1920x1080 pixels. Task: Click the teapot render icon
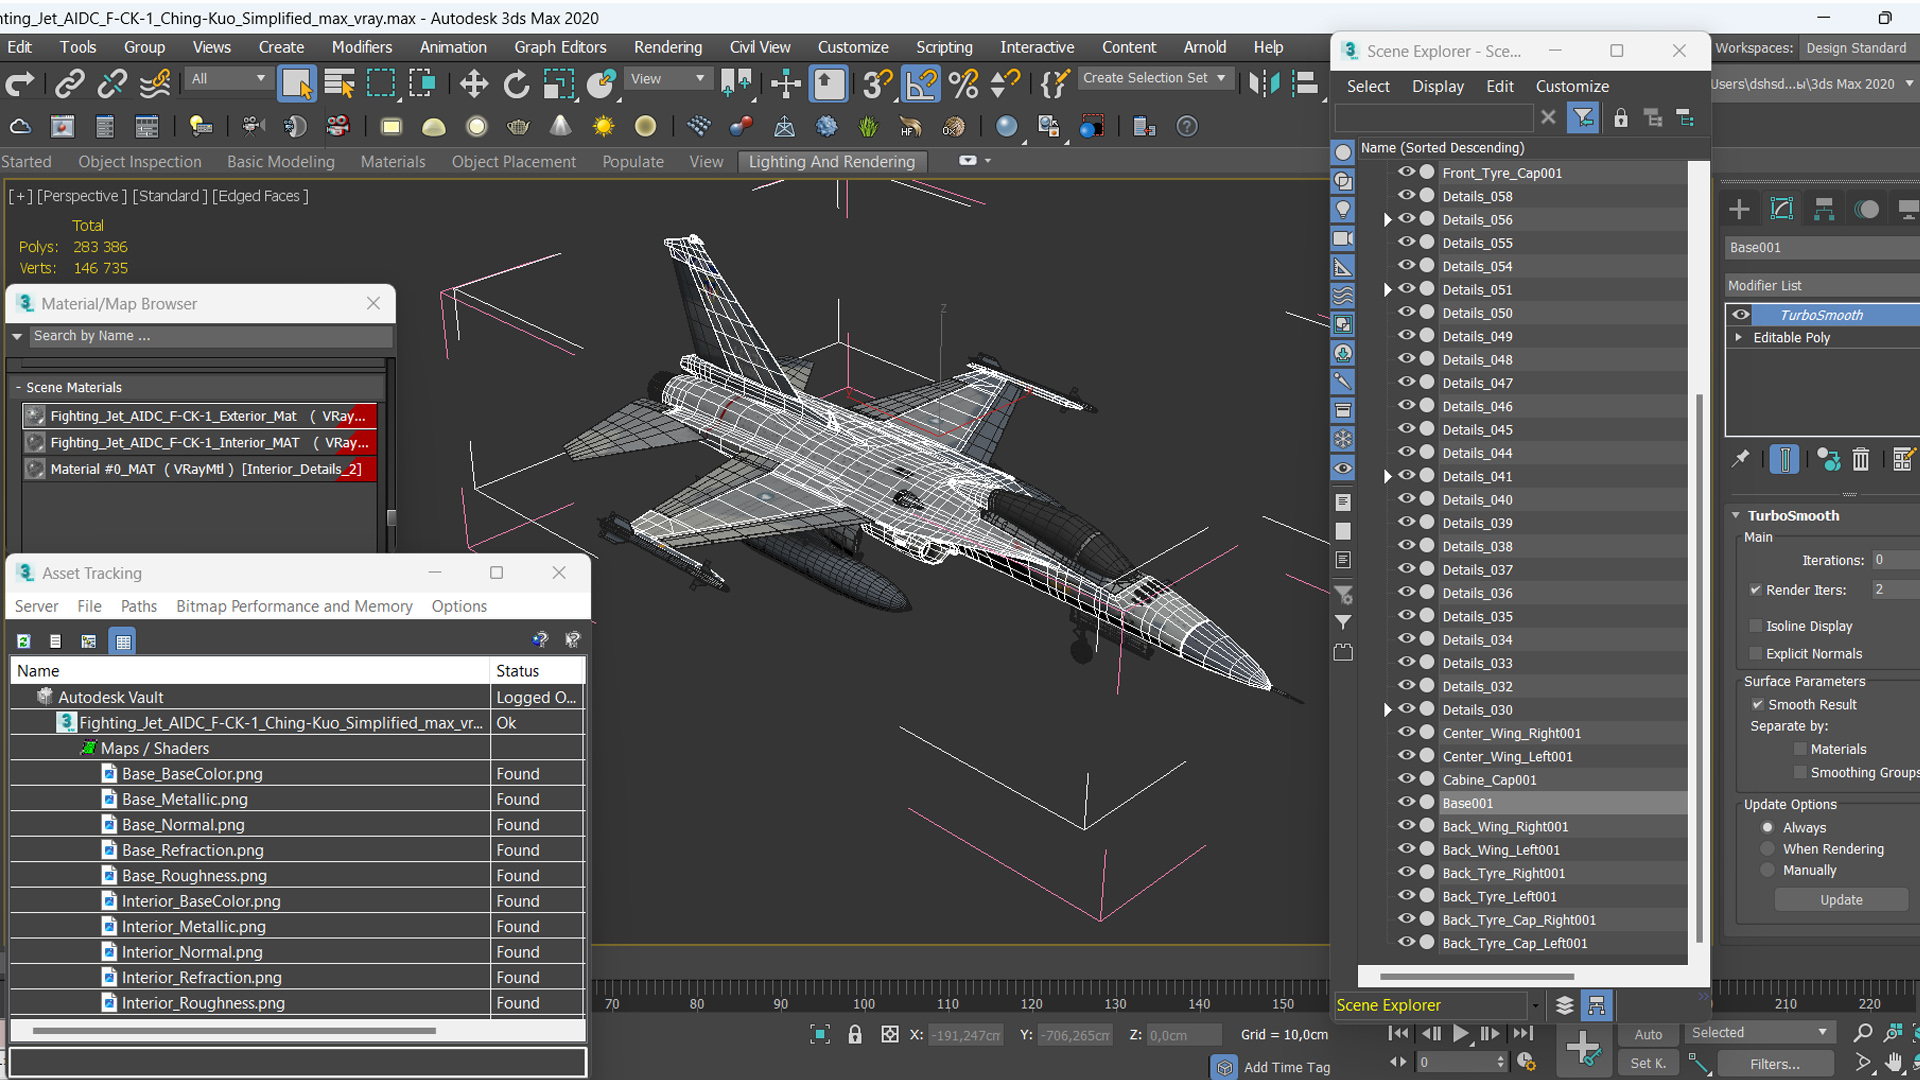point(518,127)
